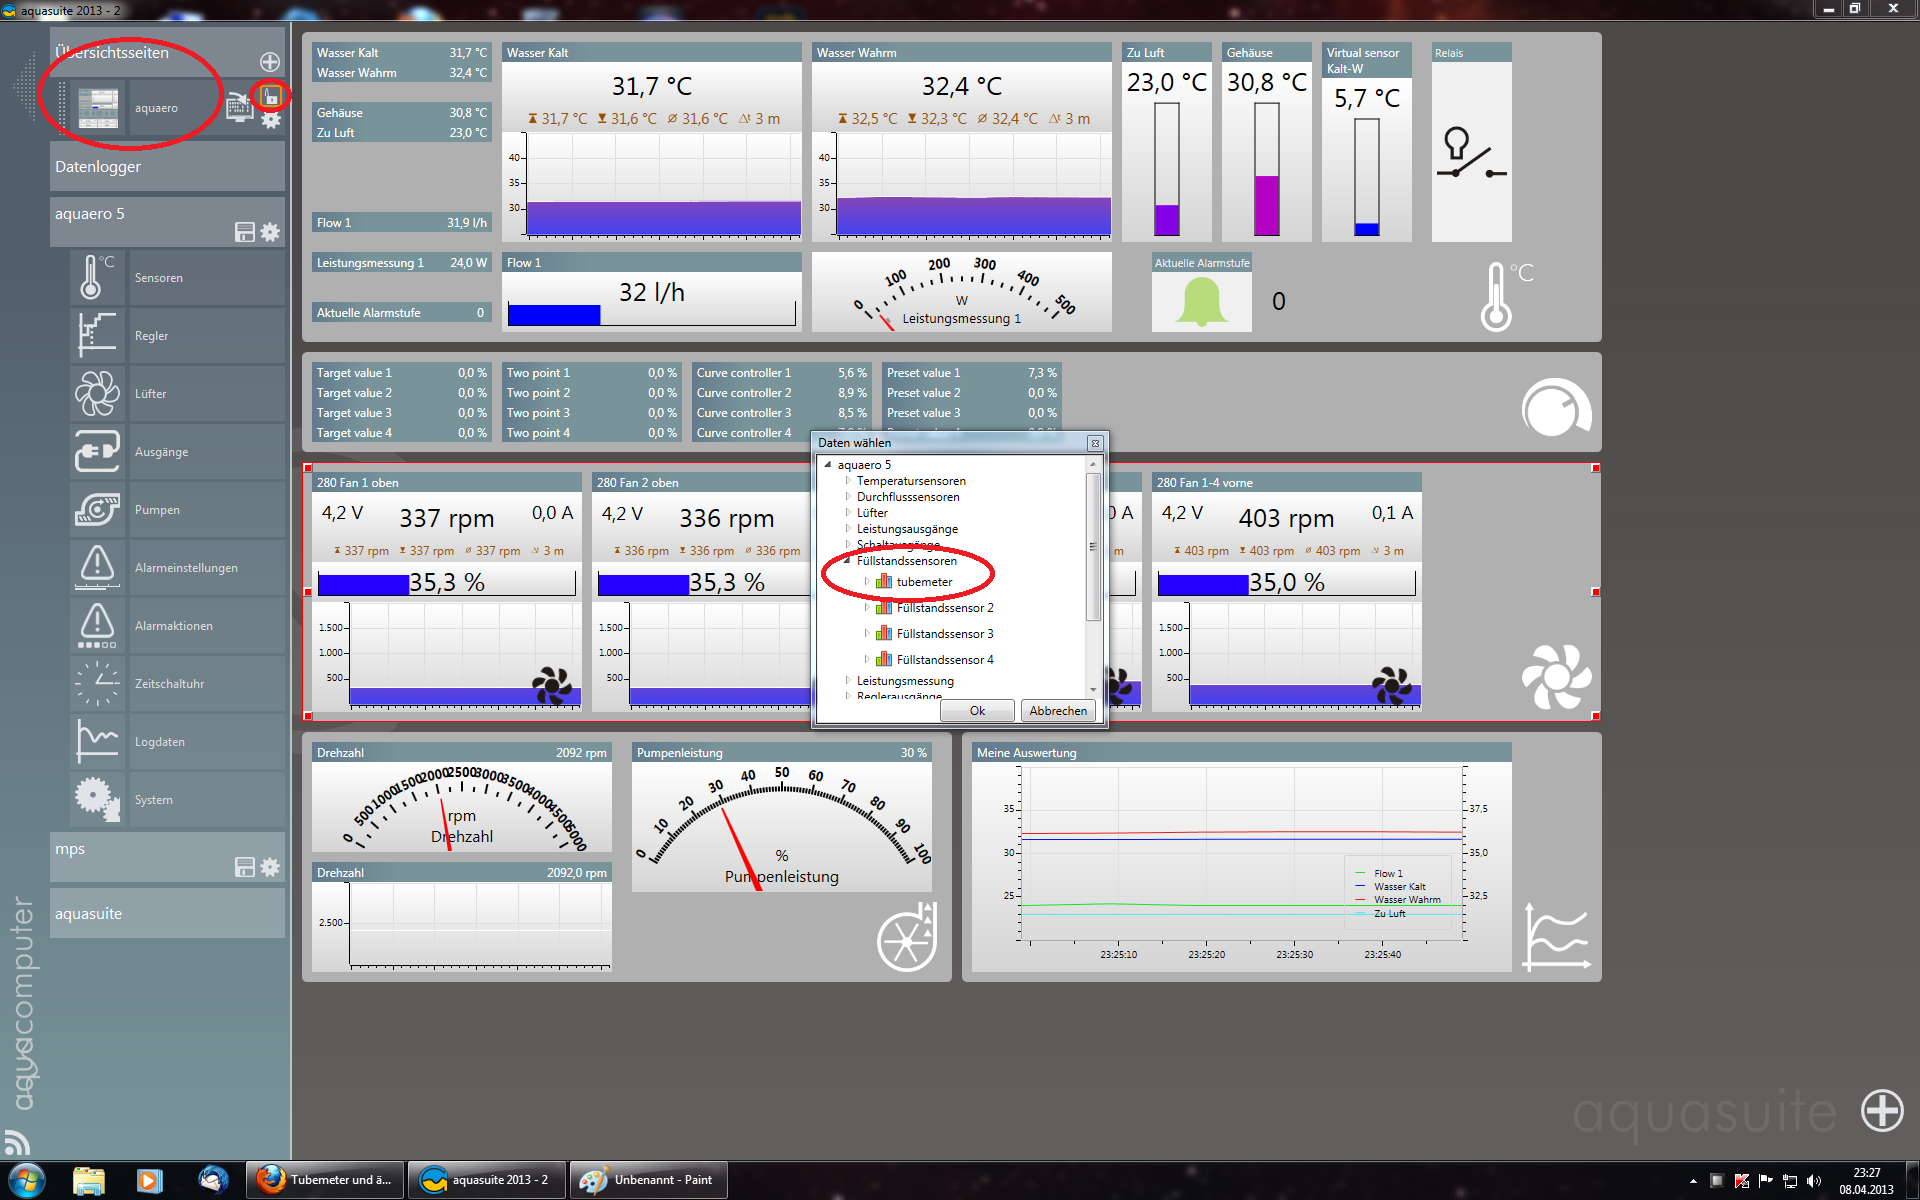Click Abbrechen to cancel dialog

(x=1057, y=711)
